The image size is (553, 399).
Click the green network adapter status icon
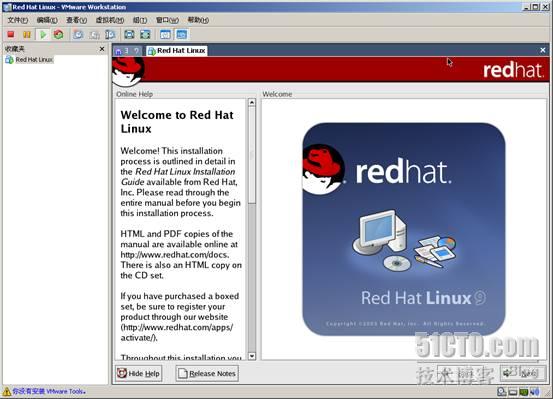(x=524, y=392)
